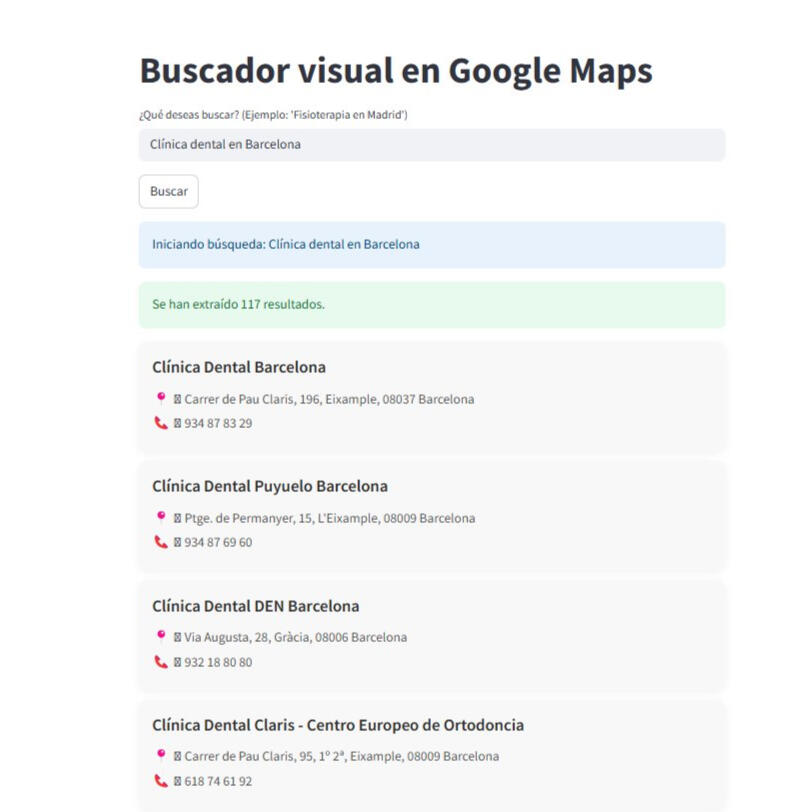
Task: Select the Clínica Dental DEN Barcelona title
Action: 255,606
